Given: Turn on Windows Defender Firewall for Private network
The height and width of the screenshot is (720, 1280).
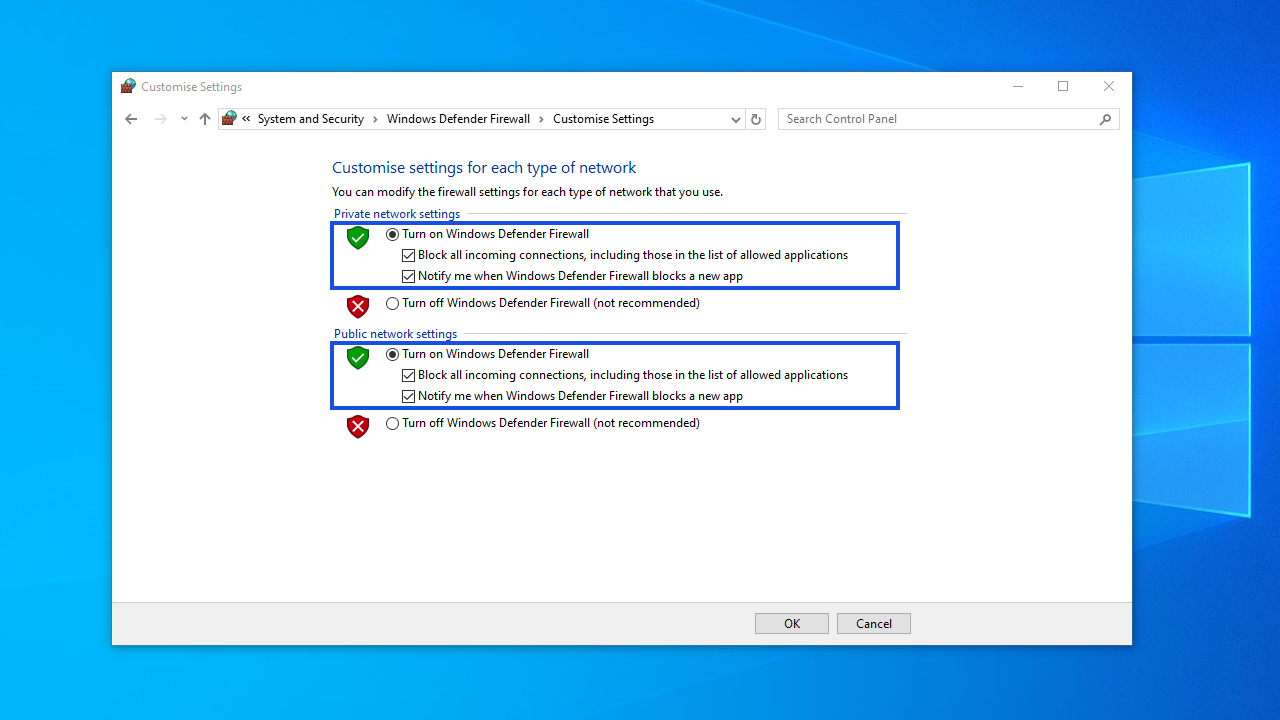Looking at the screenshot, I should (392, 234).
